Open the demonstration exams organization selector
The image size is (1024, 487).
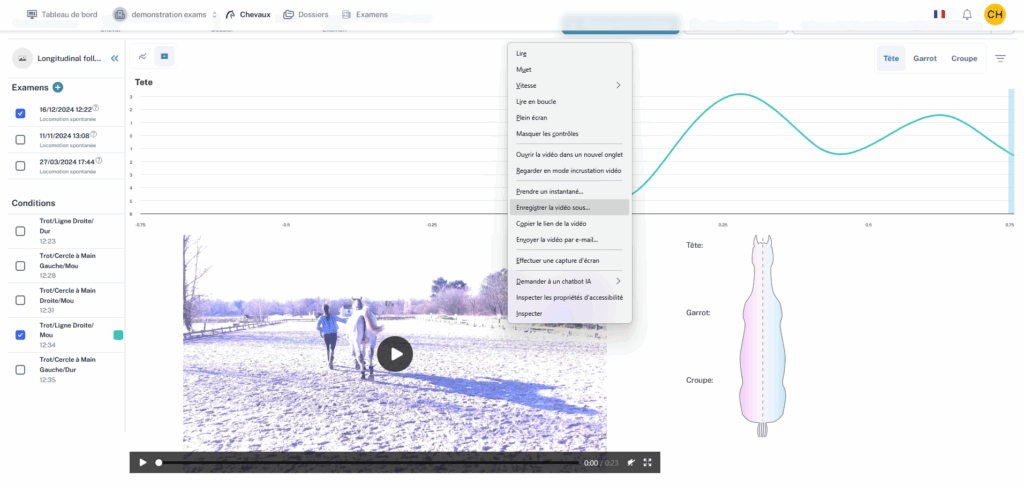click(x=162, y=15)
